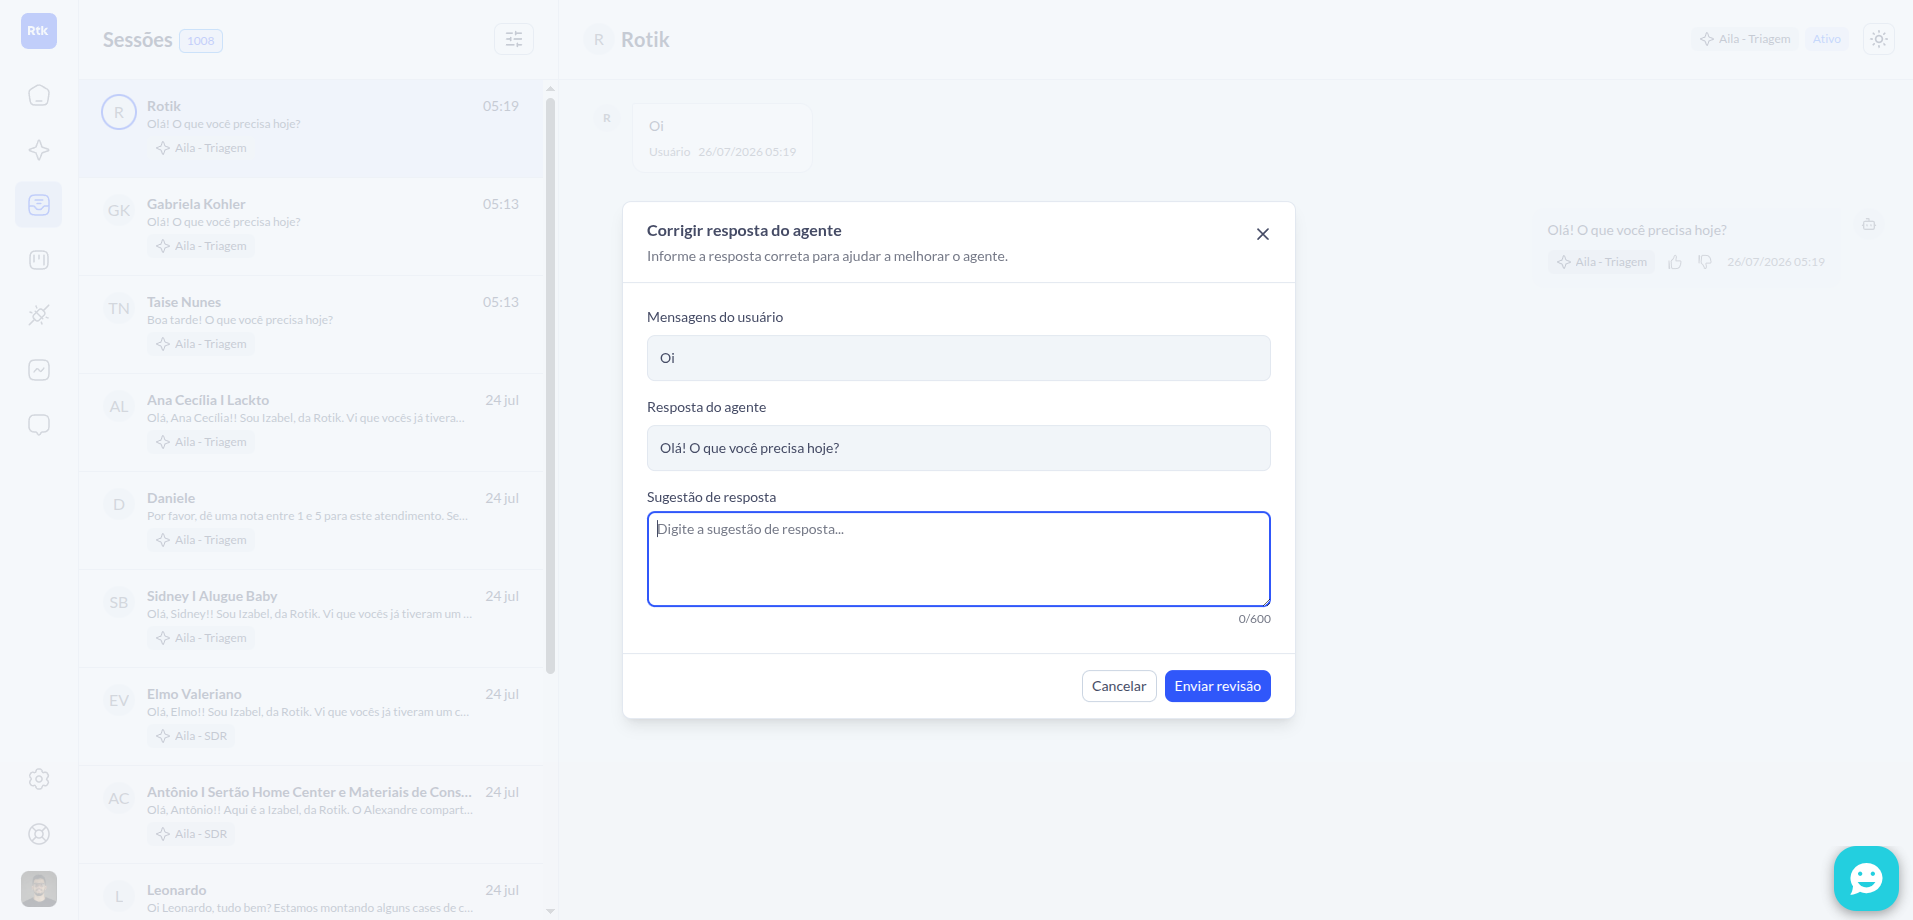This screenshot has height=920, width=1913.
Task: Open the Aila - Triagem agent selector
Action: coord(1745,39)
